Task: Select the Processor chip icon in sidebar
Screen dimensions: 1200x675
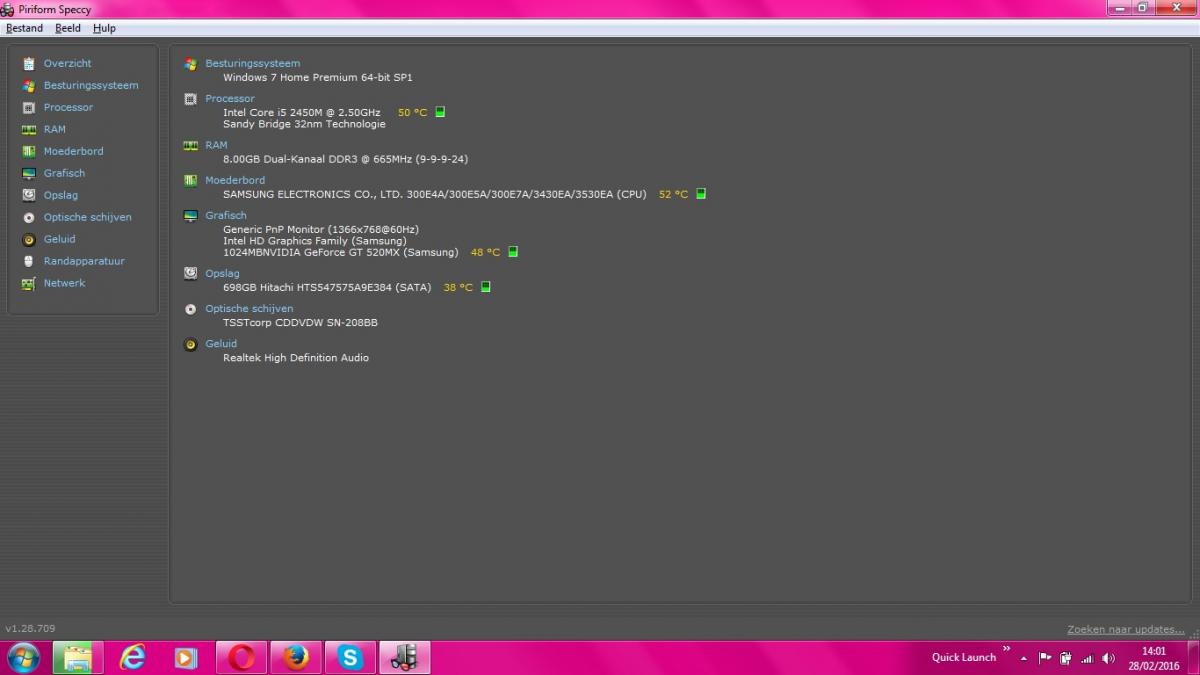Action: (x=29, y=107)
